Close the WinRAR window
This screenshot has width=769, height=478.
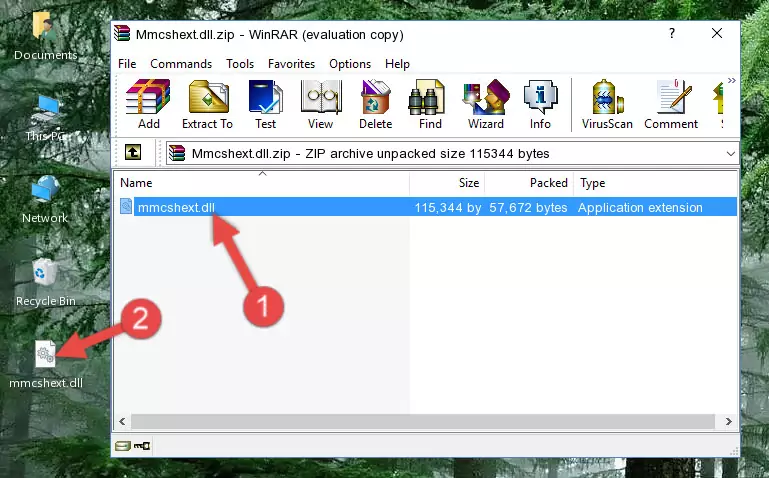pos(717,33)
